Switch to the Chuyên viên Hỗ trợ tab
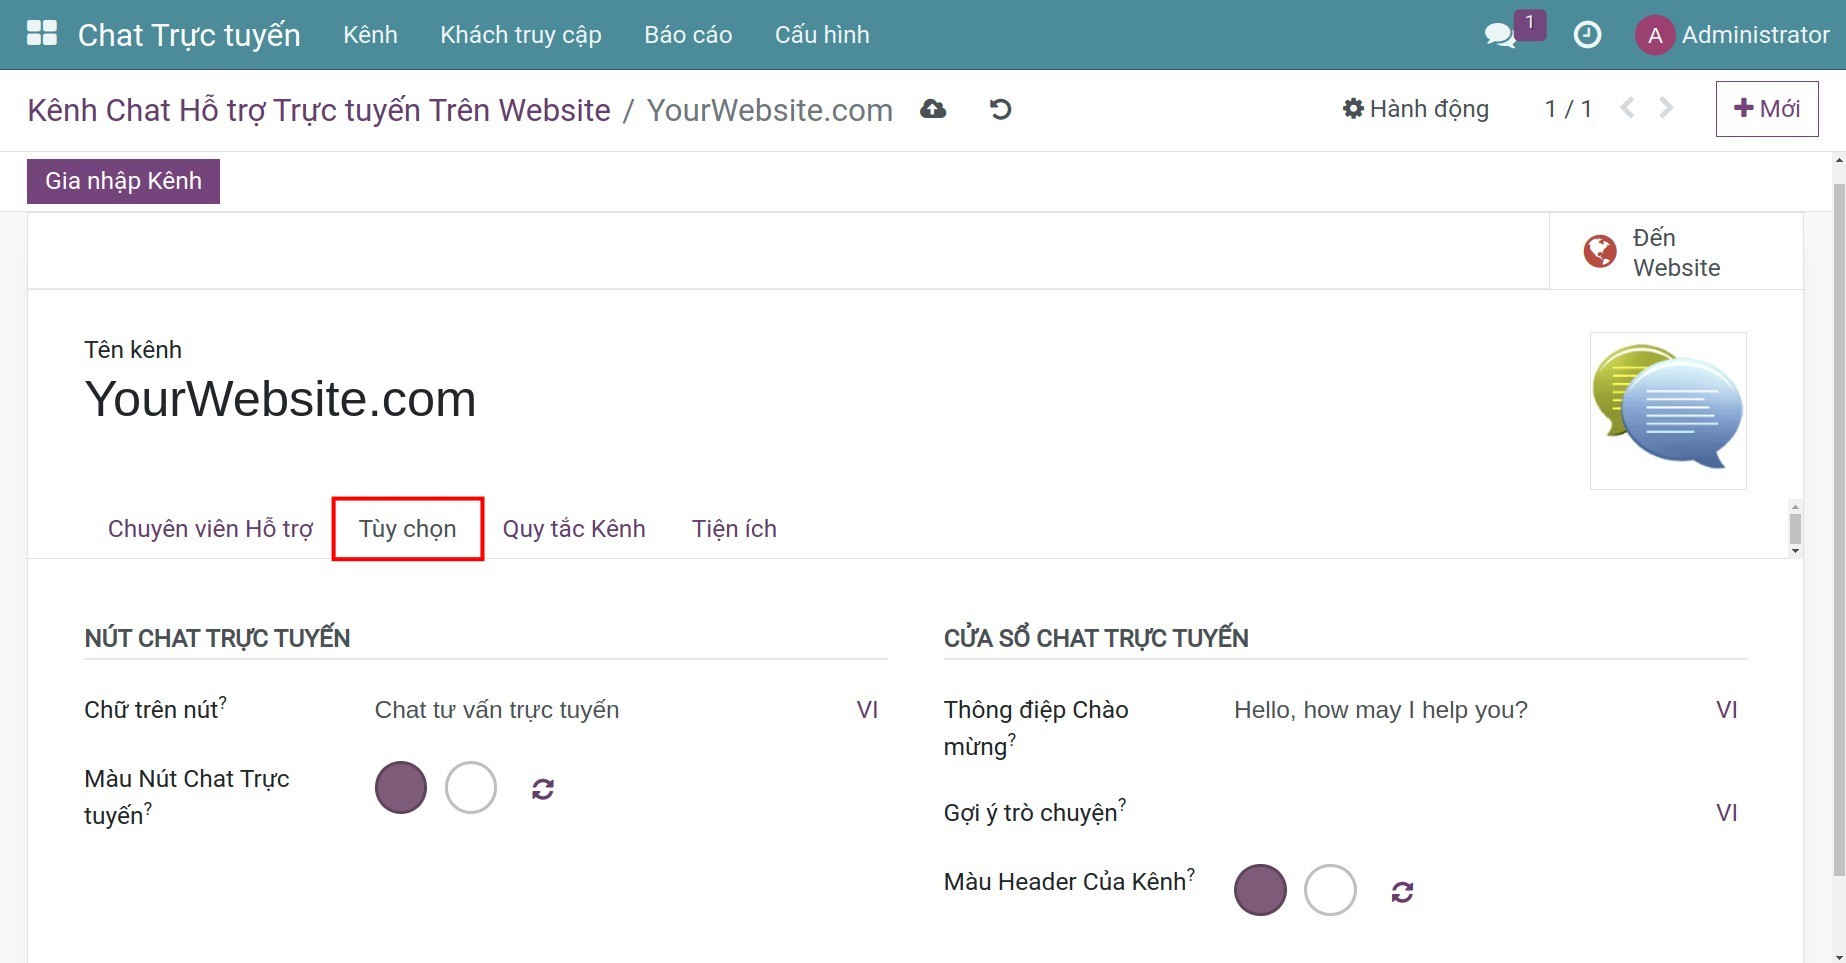Viewport: 1846px width, 963px height. point(210,529)
